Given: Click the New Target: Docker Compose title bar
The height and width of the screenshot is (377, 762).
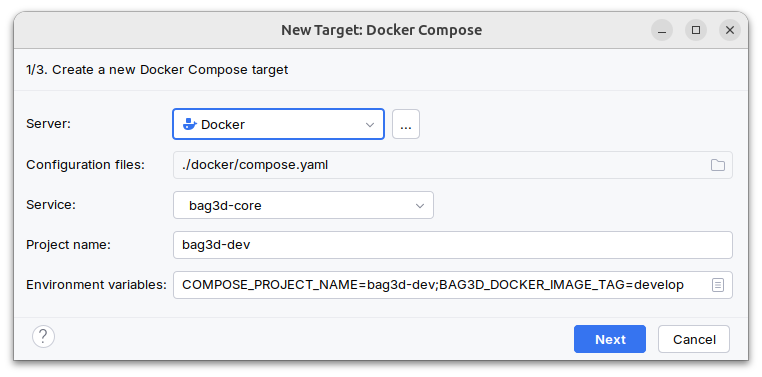Looking at the screenshot, I should coord(381,30).
